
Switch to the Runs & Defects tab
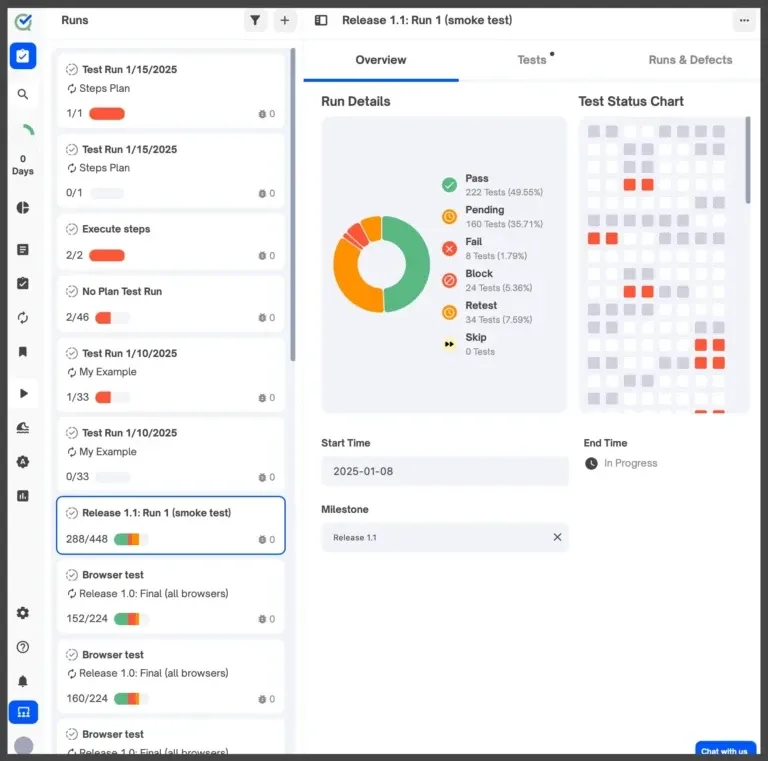(690, 60)
